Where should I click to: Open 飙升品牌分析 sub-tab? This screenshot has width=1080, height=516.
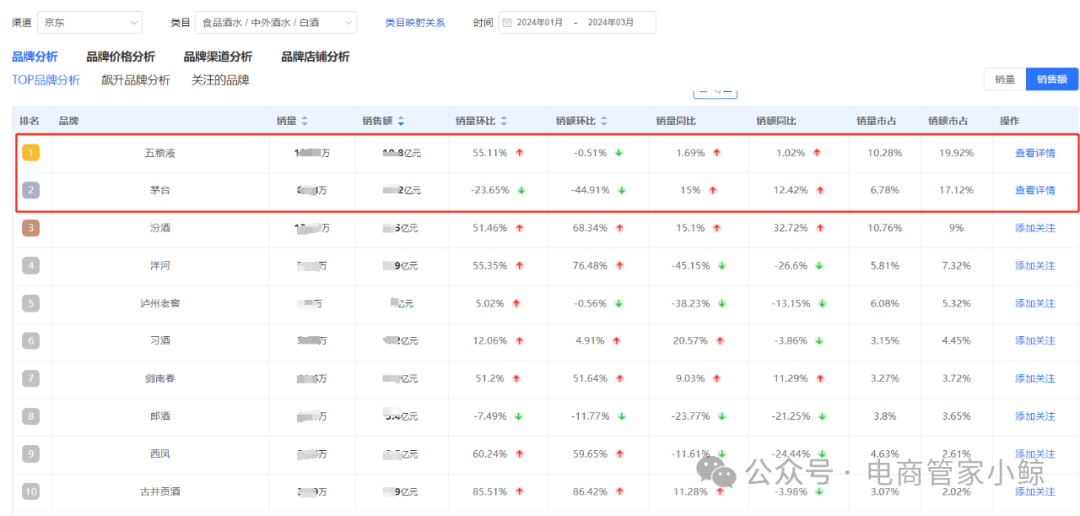(x=136, y=80)
